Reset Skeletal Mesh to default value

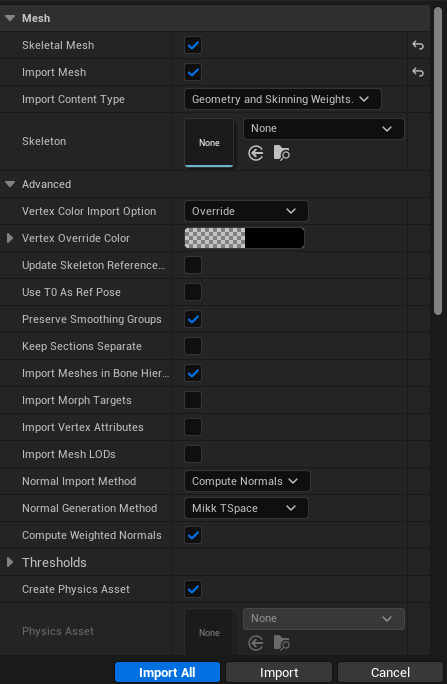(x=418, y=45)
